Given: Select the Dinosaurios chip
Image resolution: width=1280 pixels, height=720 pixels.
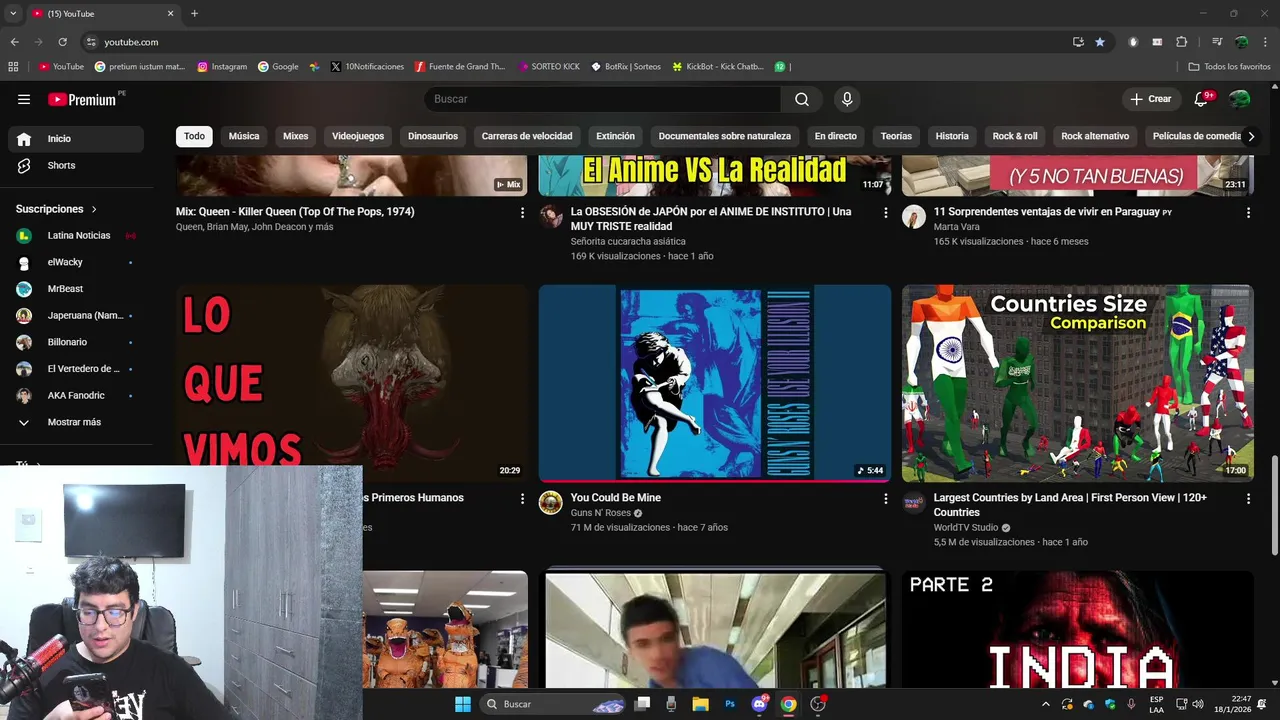Looking at the screenshot, I should (x=433, y=136).
